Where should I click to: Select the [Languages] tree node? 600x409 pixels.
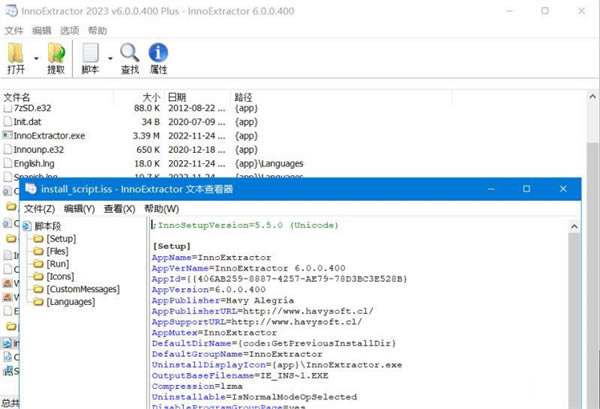pos(71,302)
